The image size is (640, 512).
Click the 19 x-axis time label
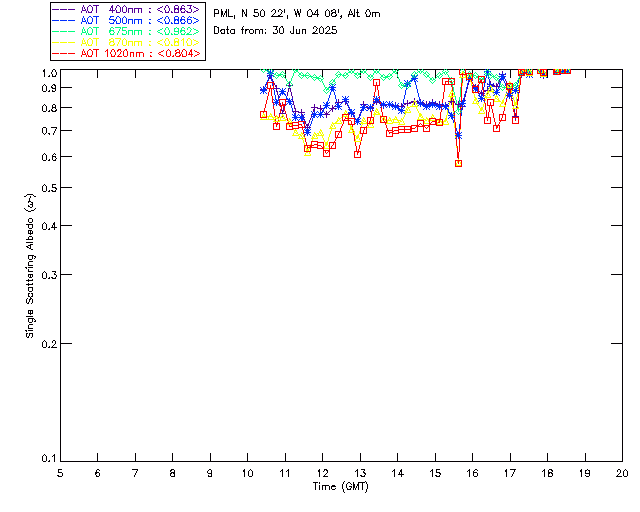click(x=585, y=474)
